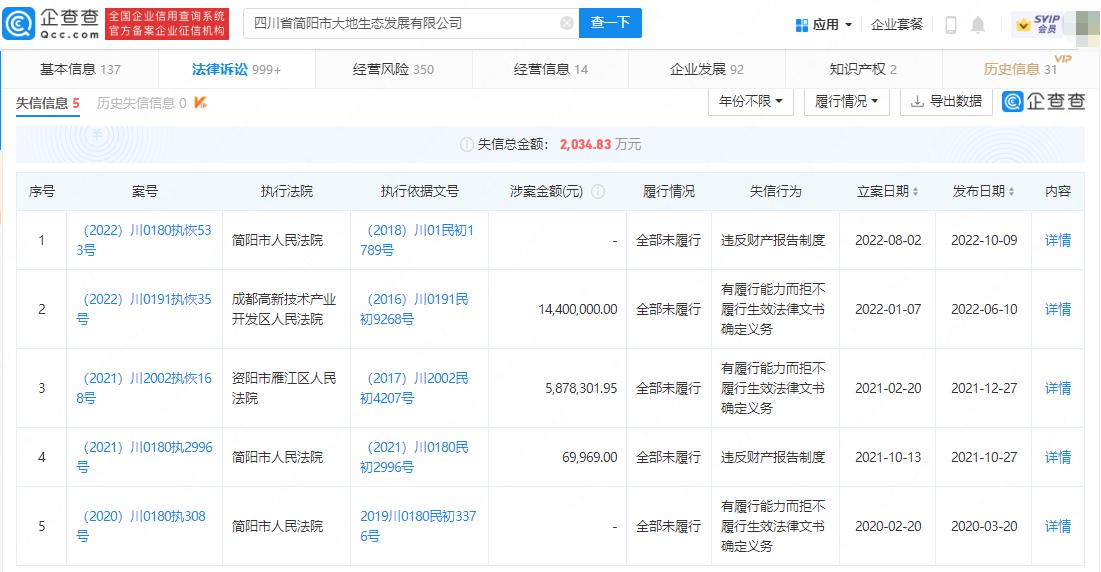The image size is (1101, 572).
Task: Open the notifications bell icon
Action: tap(978, 24)
